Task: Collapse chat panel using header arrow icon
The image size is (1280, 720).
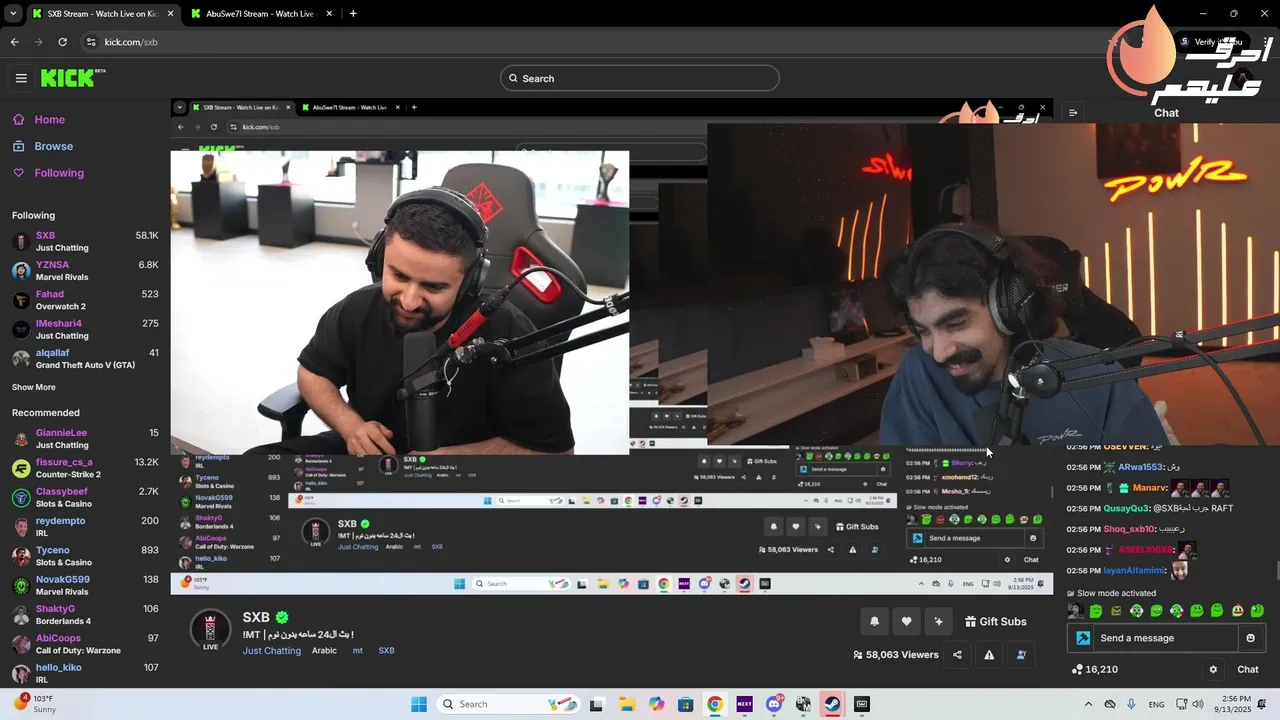Action: pyautogui.click(x=1073, y=113)
